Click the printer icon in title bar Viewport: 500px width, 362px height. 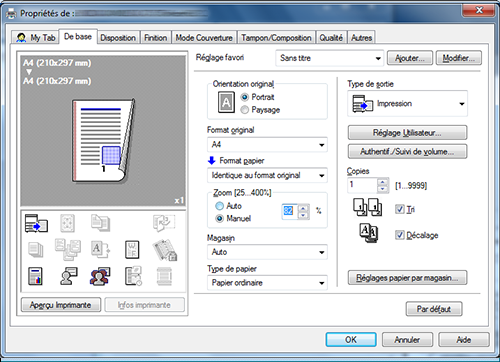click(x=11, y=14)
